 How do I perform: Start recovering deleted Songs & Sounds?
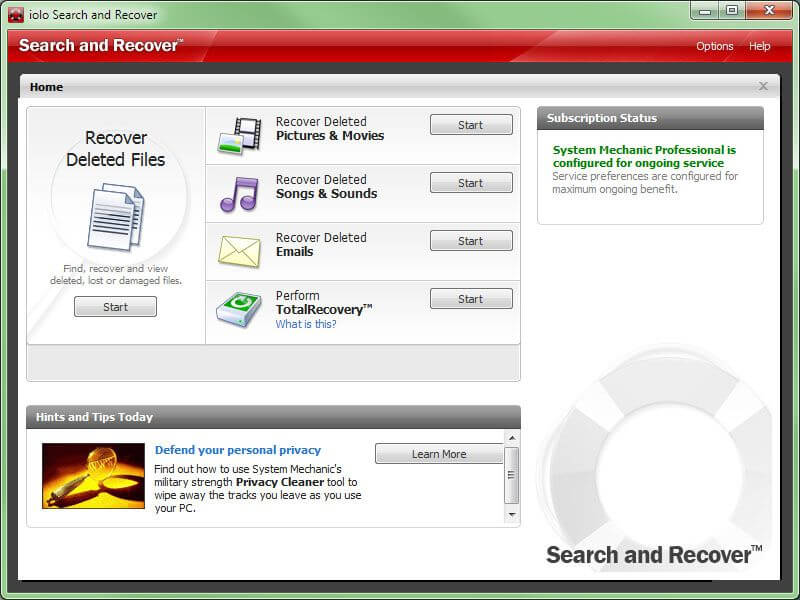[471, 183]
